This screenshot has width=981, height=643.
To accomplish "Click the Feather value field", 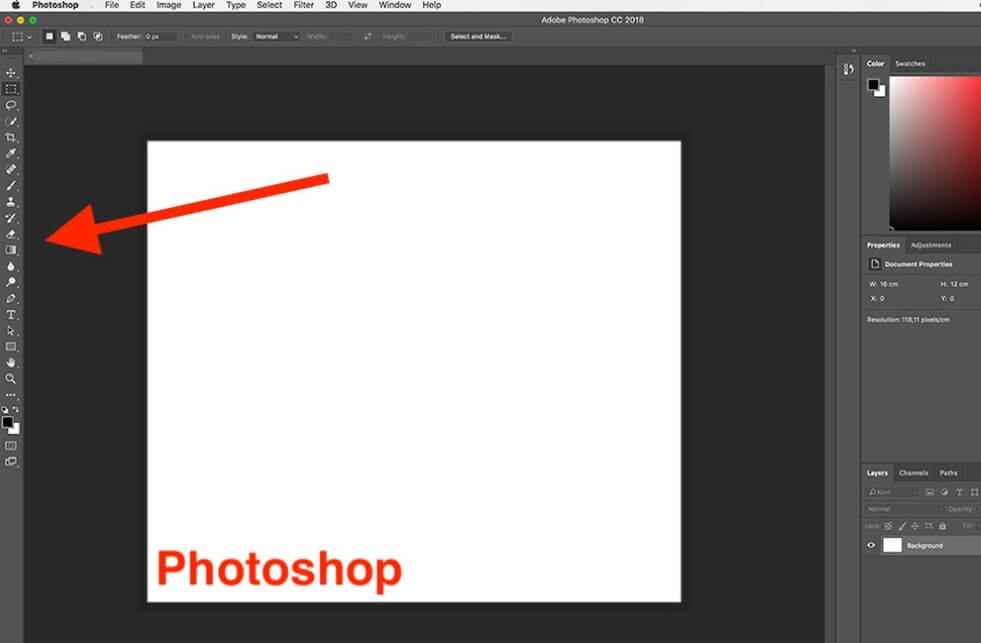I will coord(161,37).
